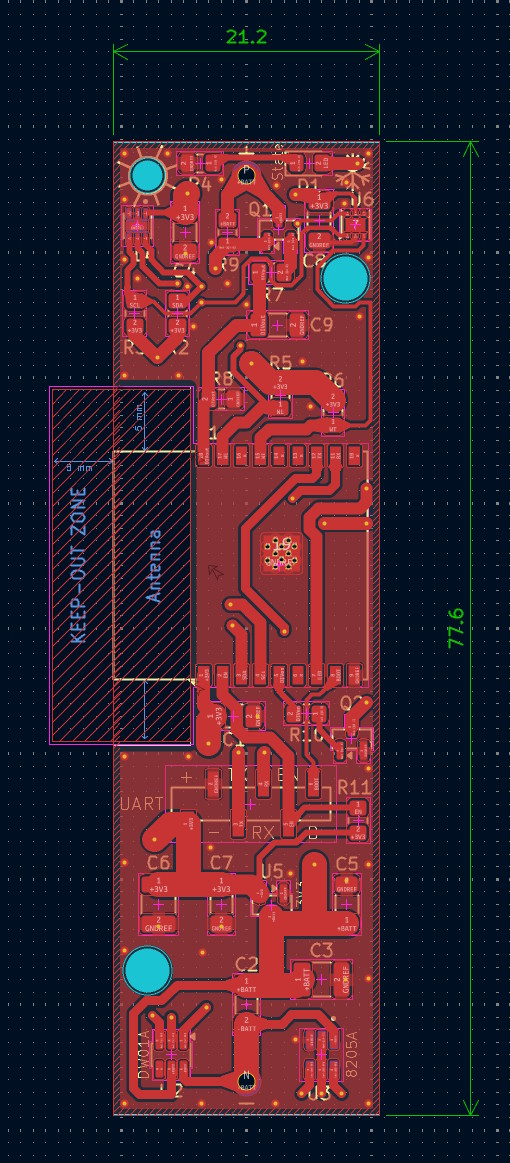Click the C5 +BATT pad
Viewport: 510px width, 1163px height.
tap(347, 924)
